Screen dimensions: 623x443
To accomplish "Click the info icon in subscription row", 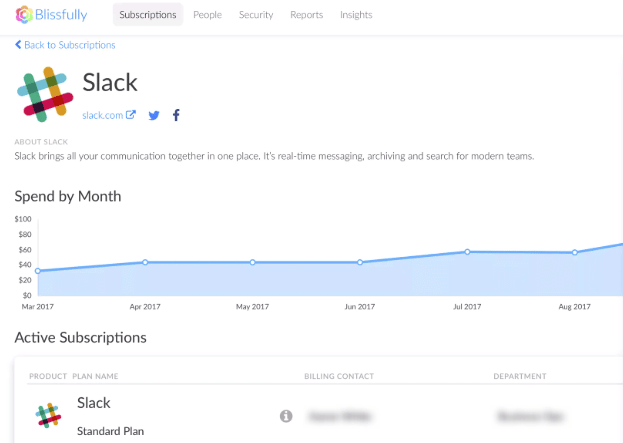I will click(x=285, y=415).
